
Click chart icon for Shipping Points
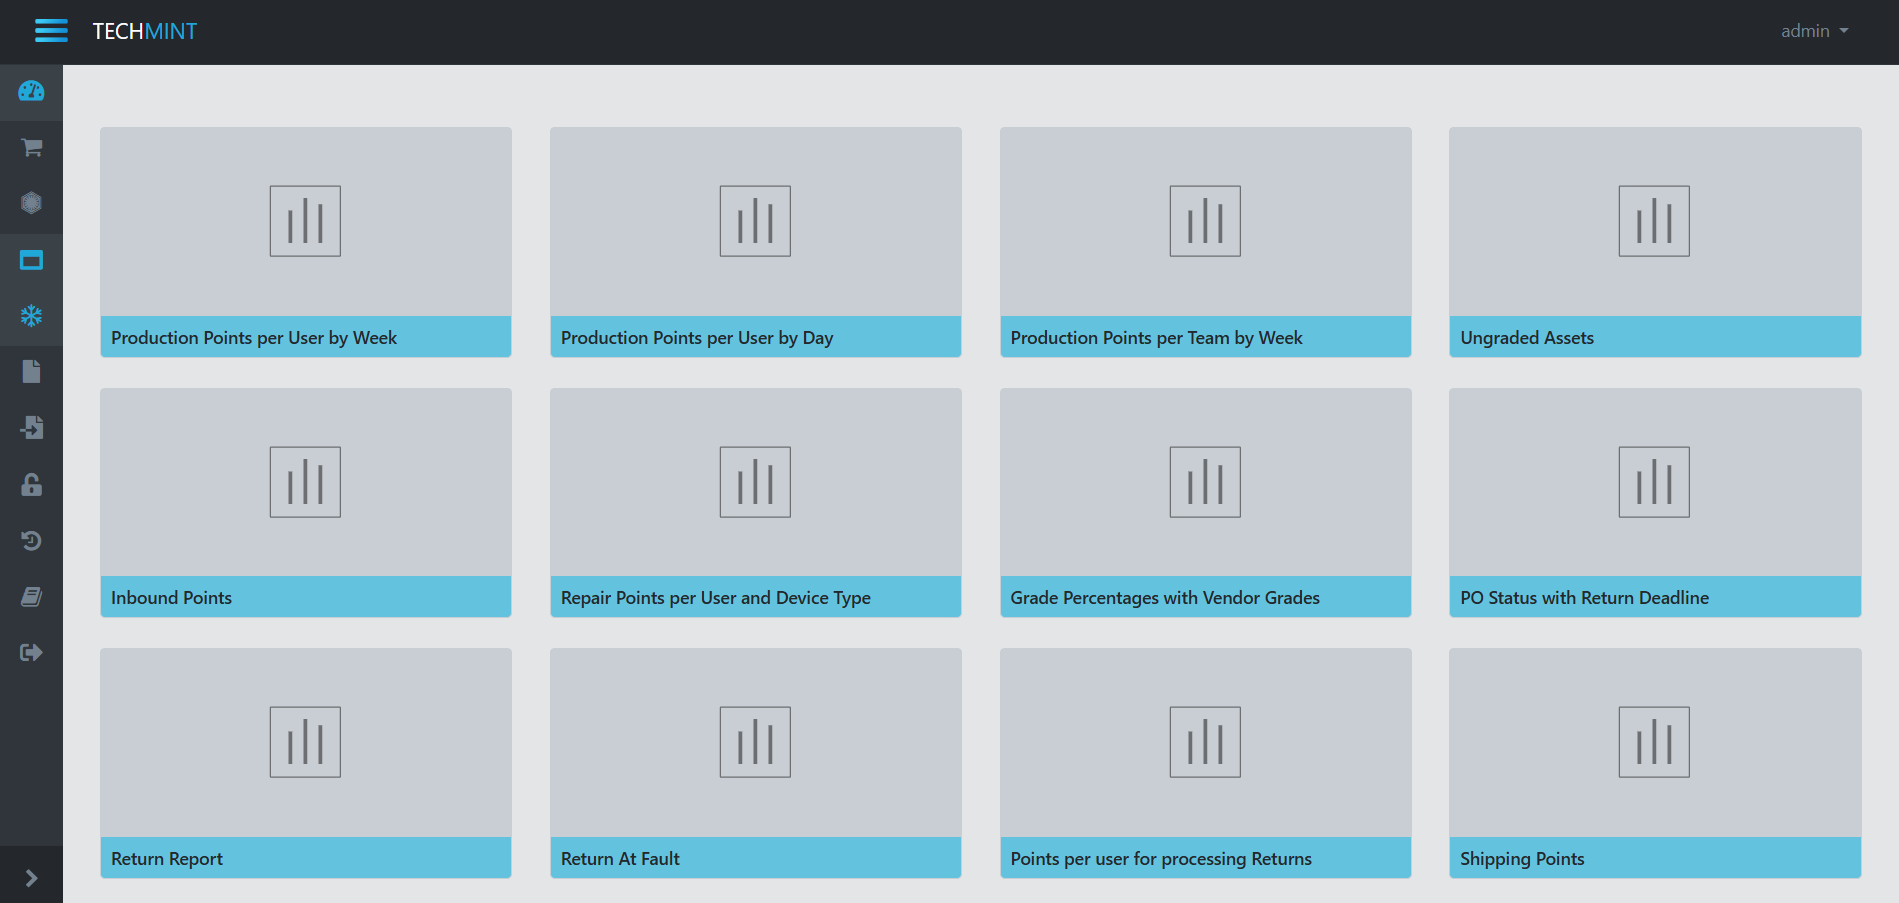pyautogui.click(x=1654, y=742)
